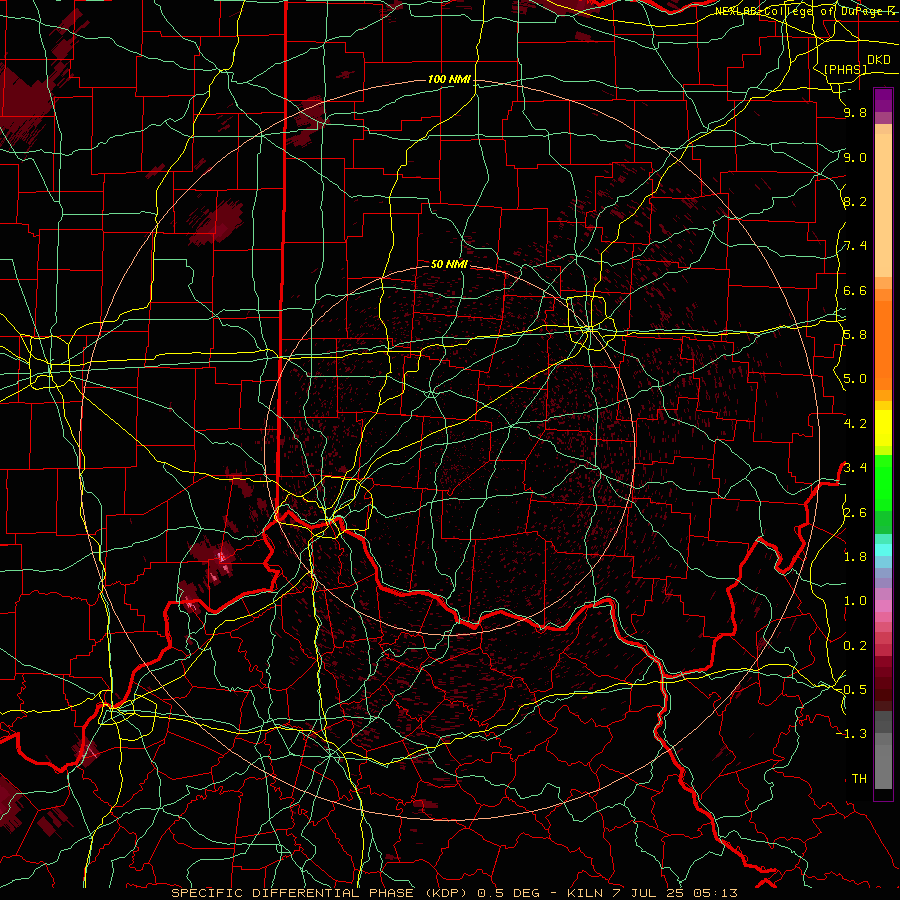
Task: Click the 7.4 legend value
Action: (x=855, y=246)
